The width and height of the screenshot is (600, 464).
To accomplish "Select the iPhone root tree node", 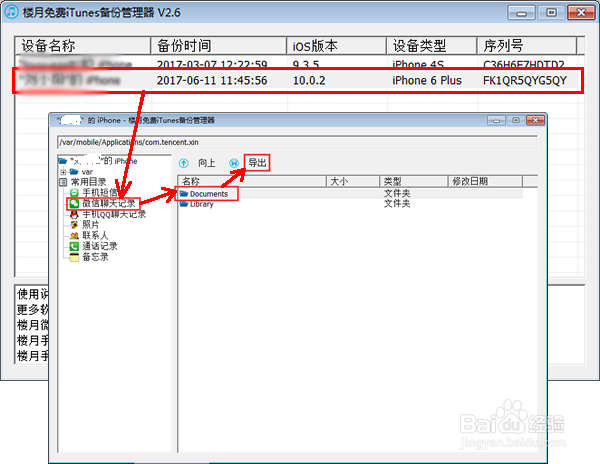I will (x=98, y=161).
